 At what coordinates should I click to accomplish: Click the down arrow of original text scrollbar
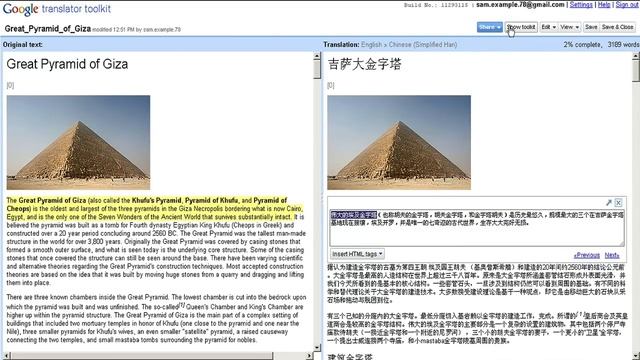[317, 348]
